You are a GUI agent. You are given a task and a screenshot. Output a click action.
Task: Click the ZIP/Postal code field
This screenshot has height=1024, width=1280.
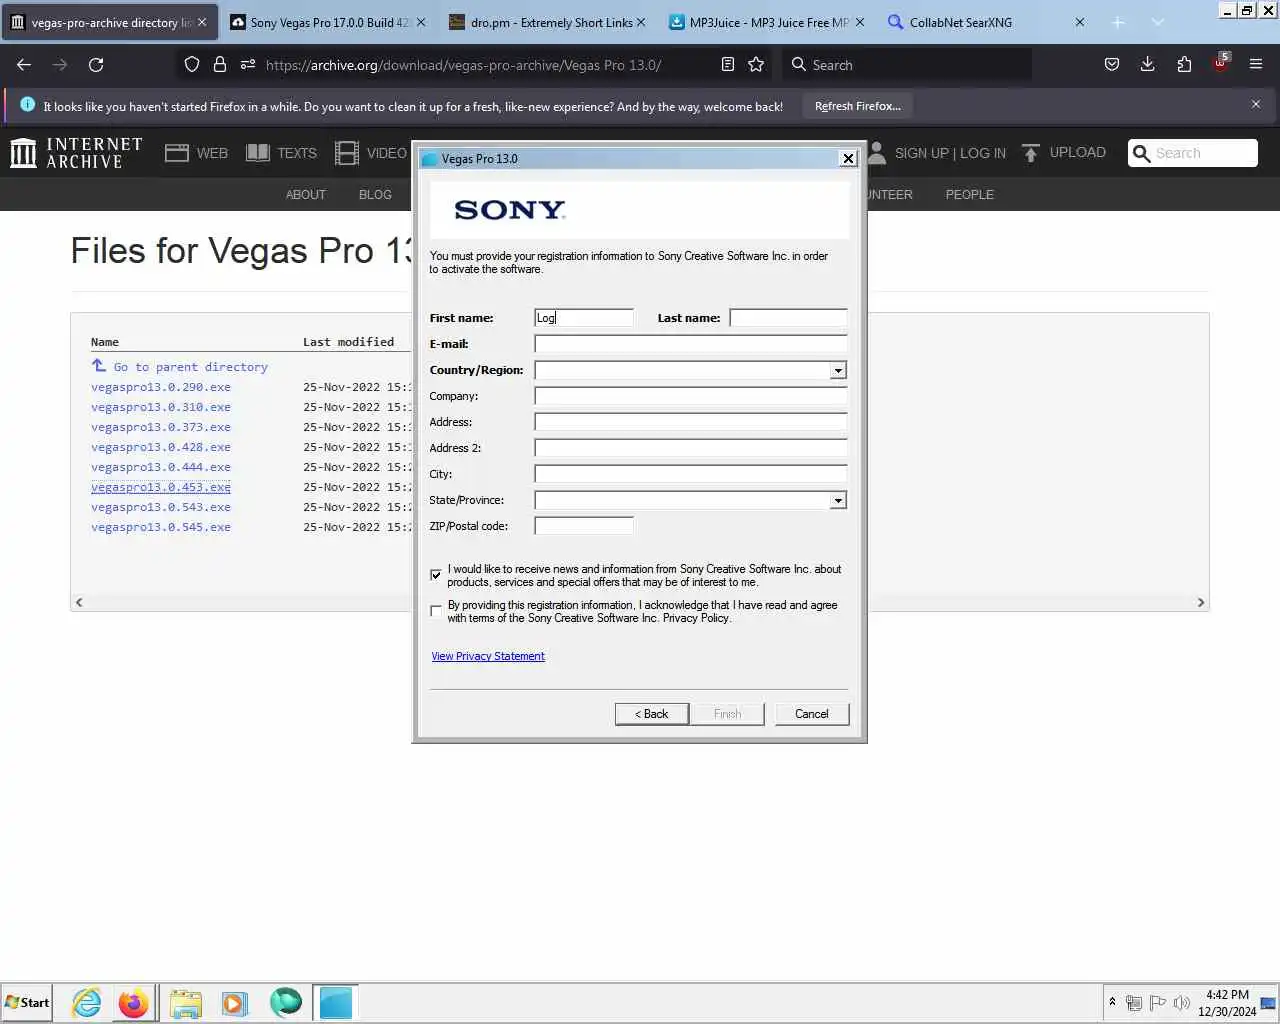click(584, 526)
